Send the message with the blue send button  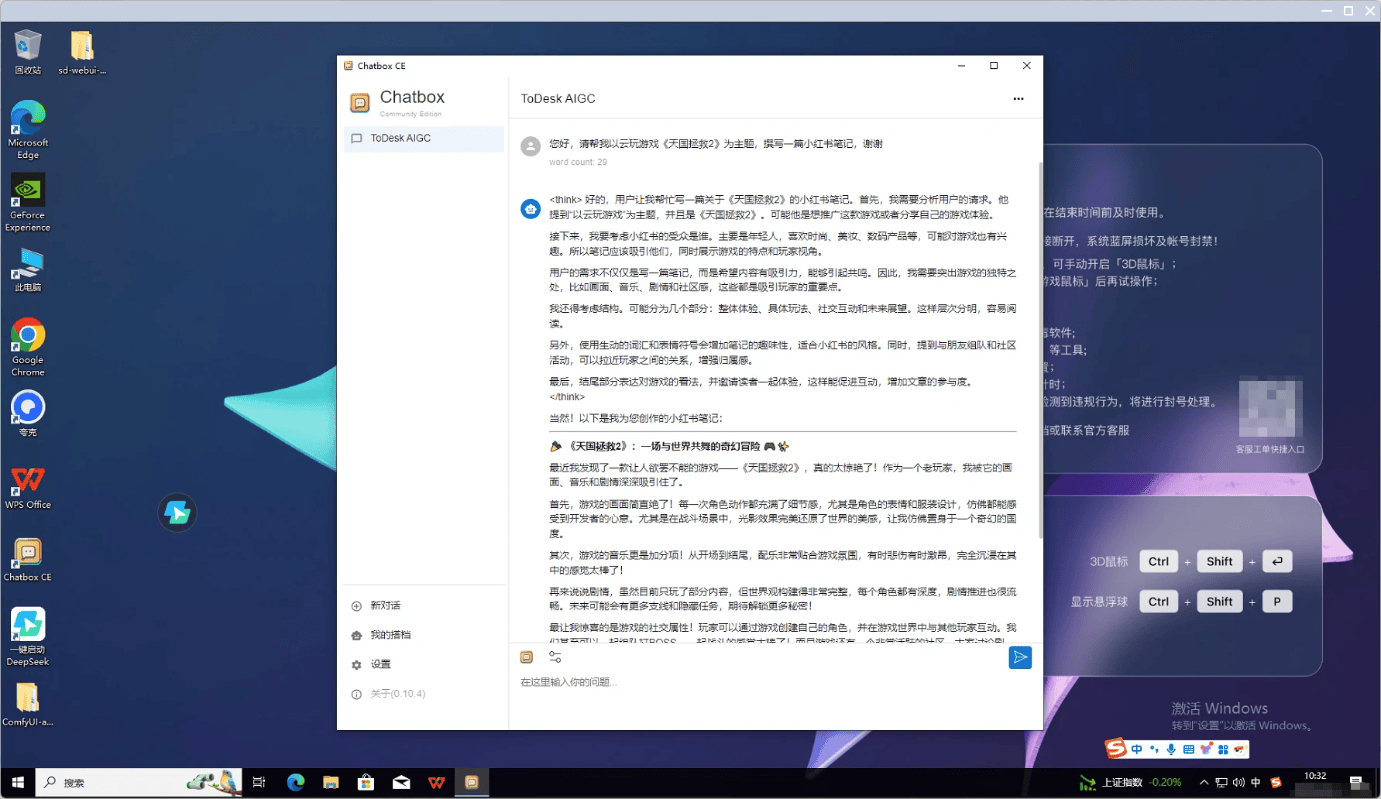click(1019, 657)
